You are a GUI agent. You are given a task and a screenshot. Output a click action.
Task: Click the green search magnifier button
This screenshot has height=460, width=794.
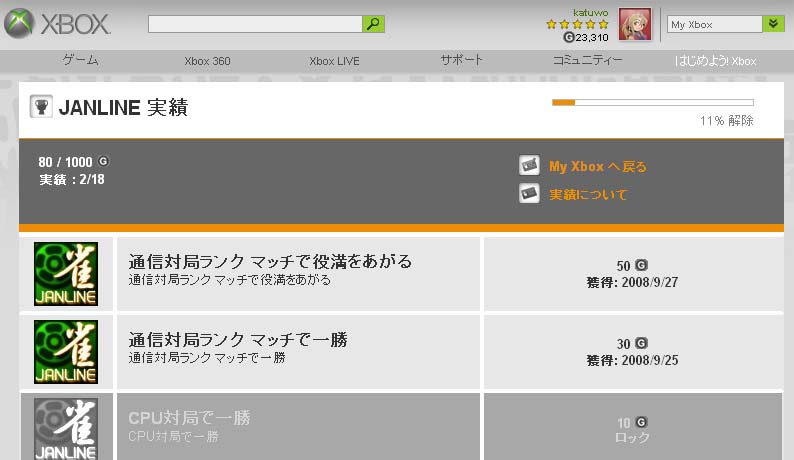point(373,24)
